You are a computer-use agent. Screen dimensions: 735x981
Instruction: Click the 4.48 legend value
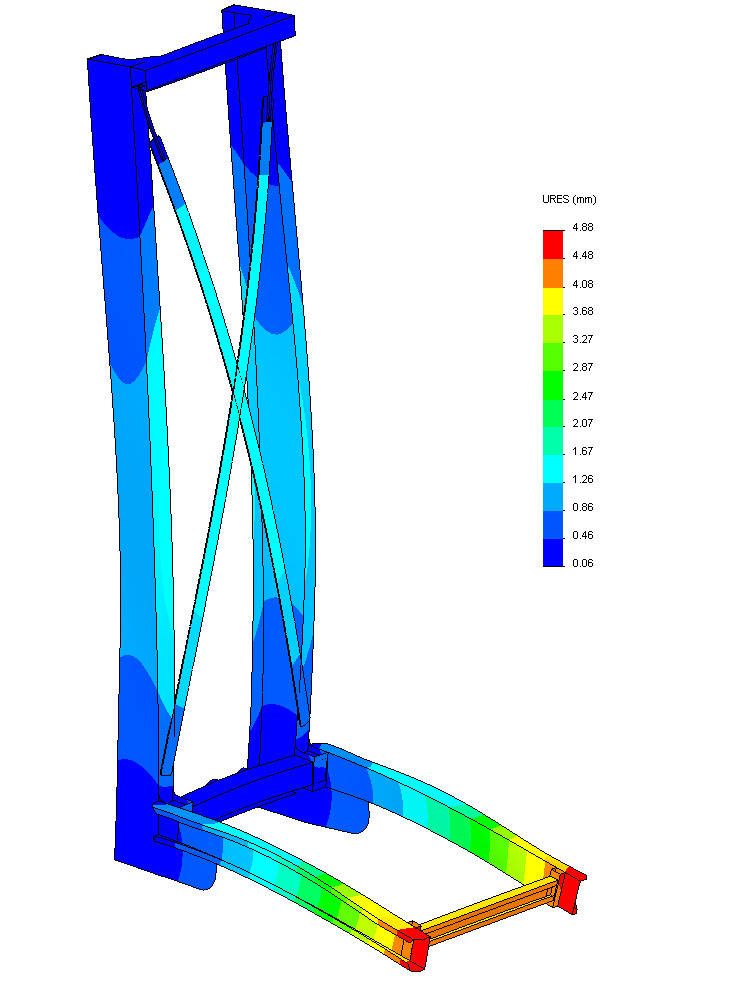(582, 255)
